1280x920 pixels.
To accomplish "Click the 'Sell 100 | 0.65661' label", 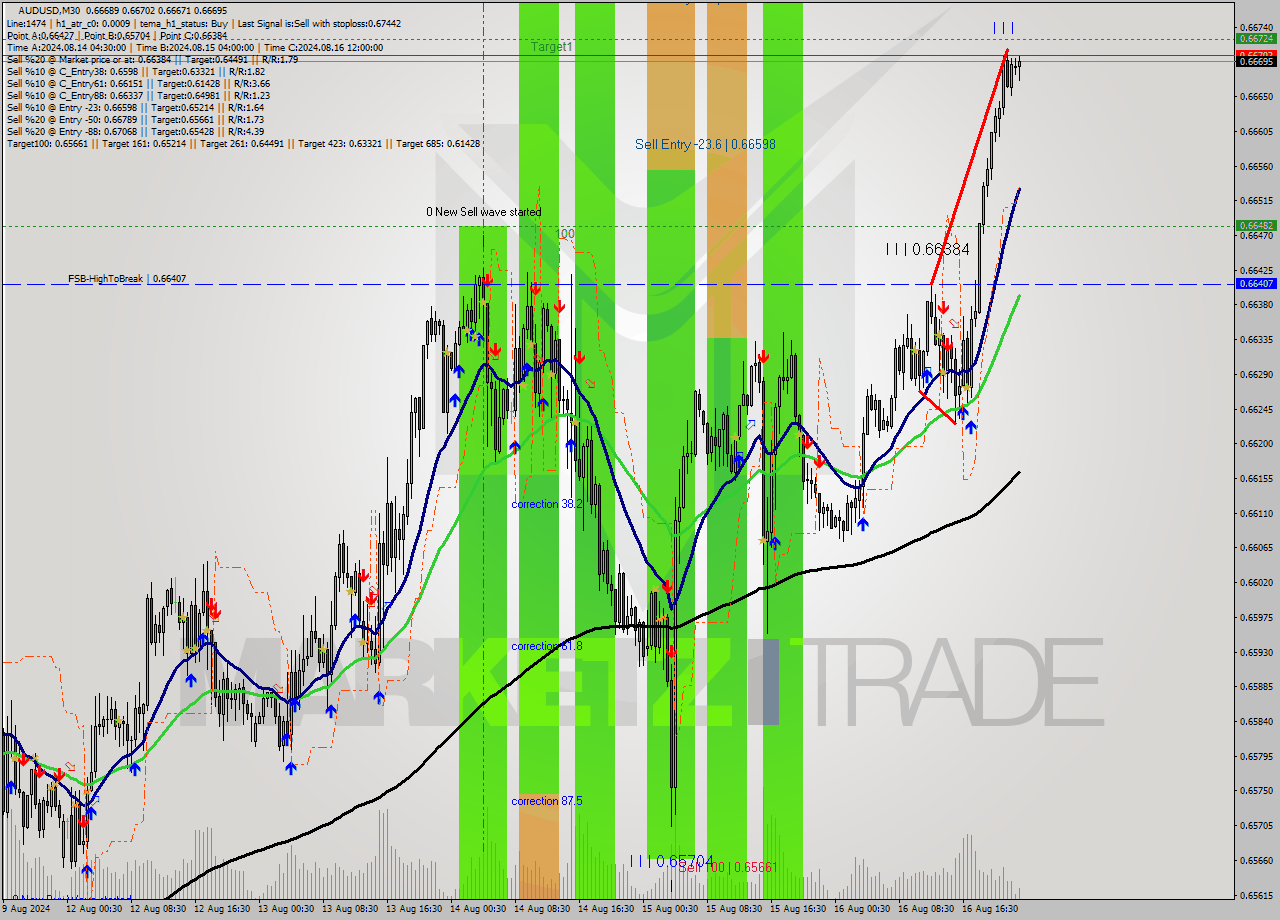I will (727, 868).
